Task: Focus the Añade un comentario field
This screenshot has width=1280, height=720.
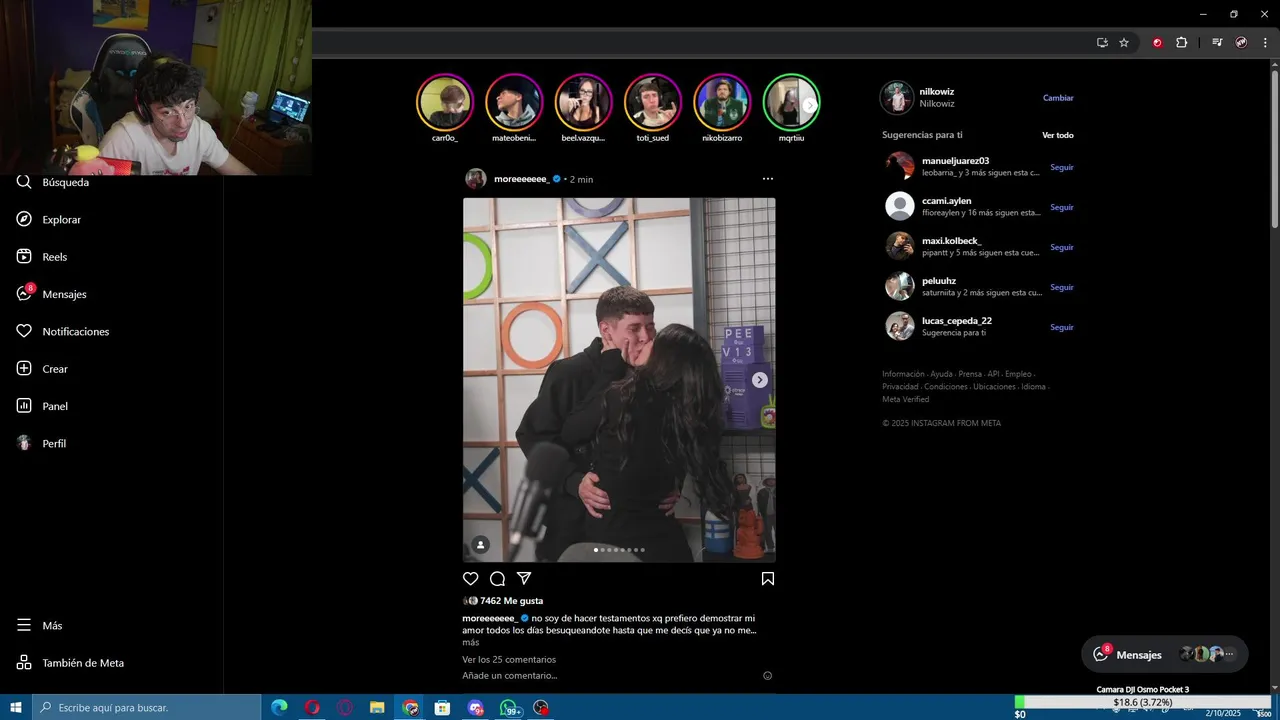Action: click(x=608, y=676)
